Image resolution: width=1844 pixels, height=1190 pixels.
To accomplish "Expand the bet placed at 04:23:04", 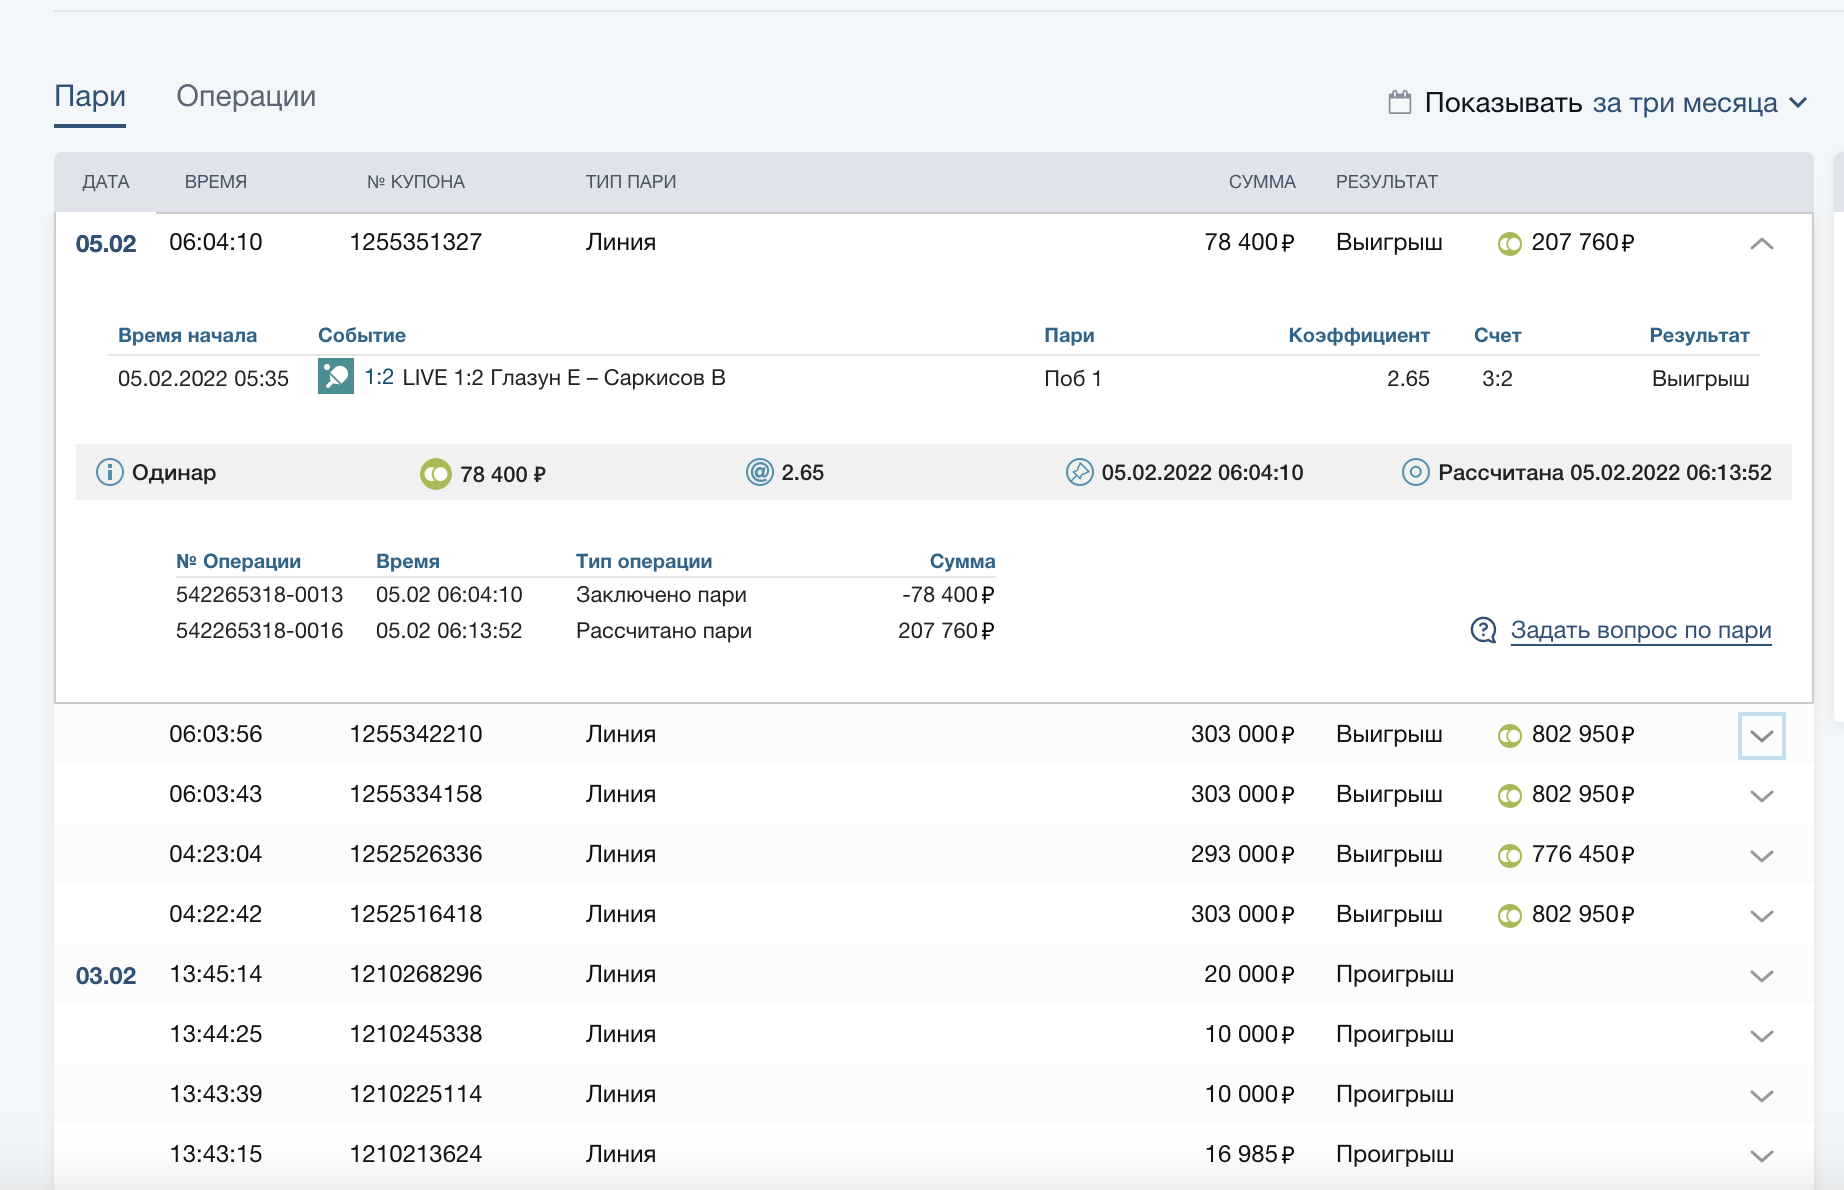I will (1761, 856).
